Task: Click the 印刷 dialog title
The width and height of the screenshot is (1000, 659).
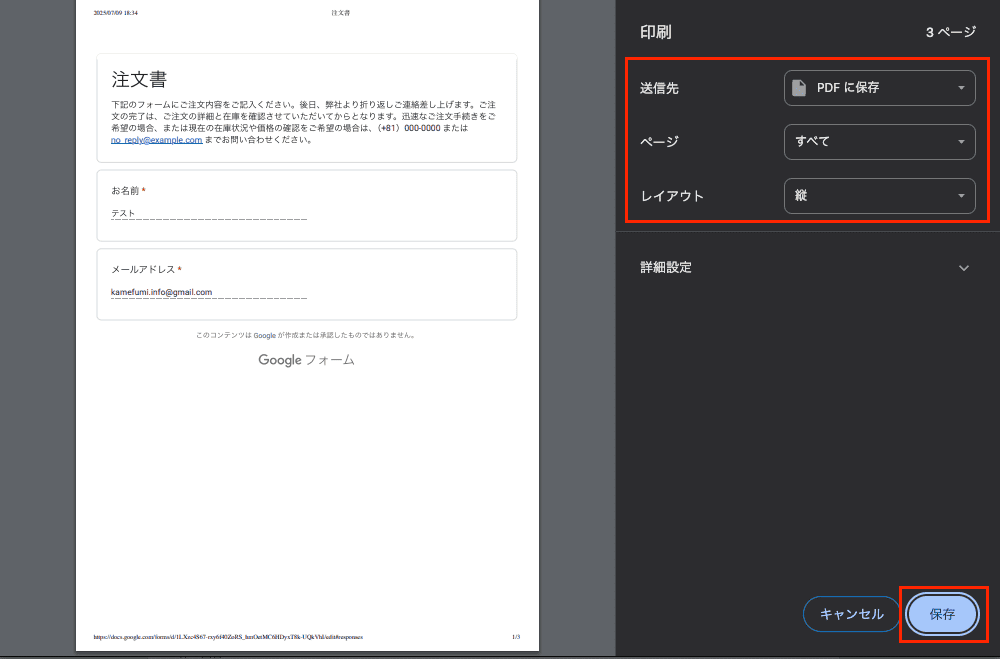Action: pyautogui.click(x=656, y=32)
